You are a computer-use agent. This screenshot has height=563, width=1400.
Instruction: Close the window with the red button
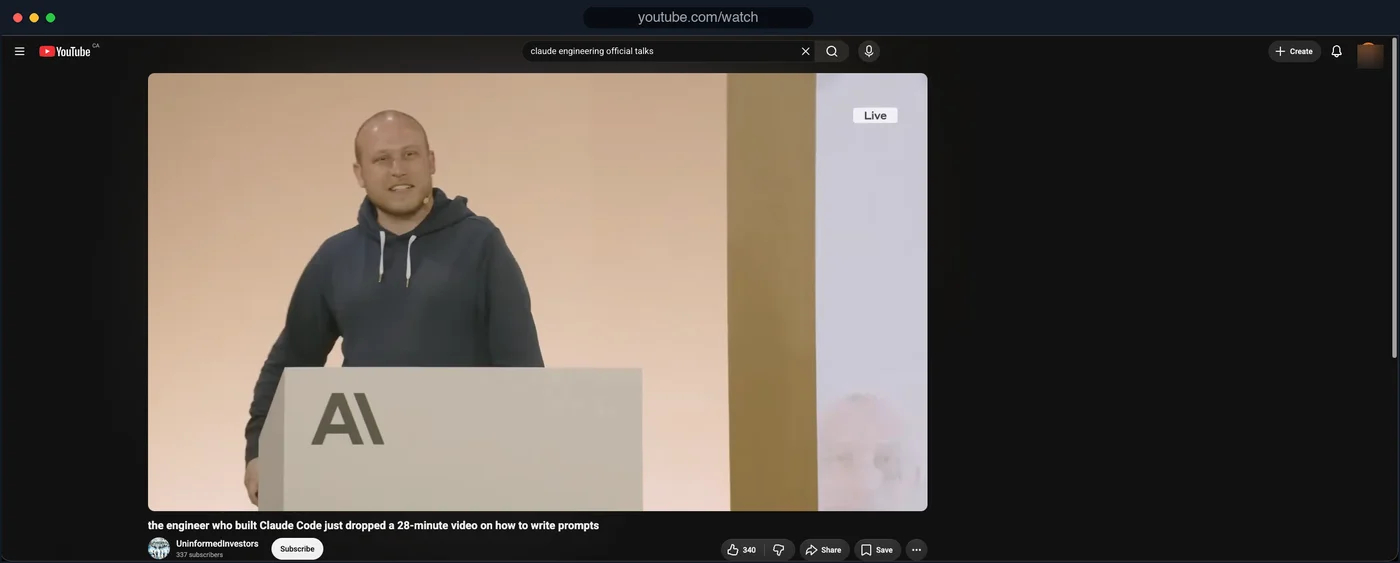pyautogui.click(x=18, y=18)
